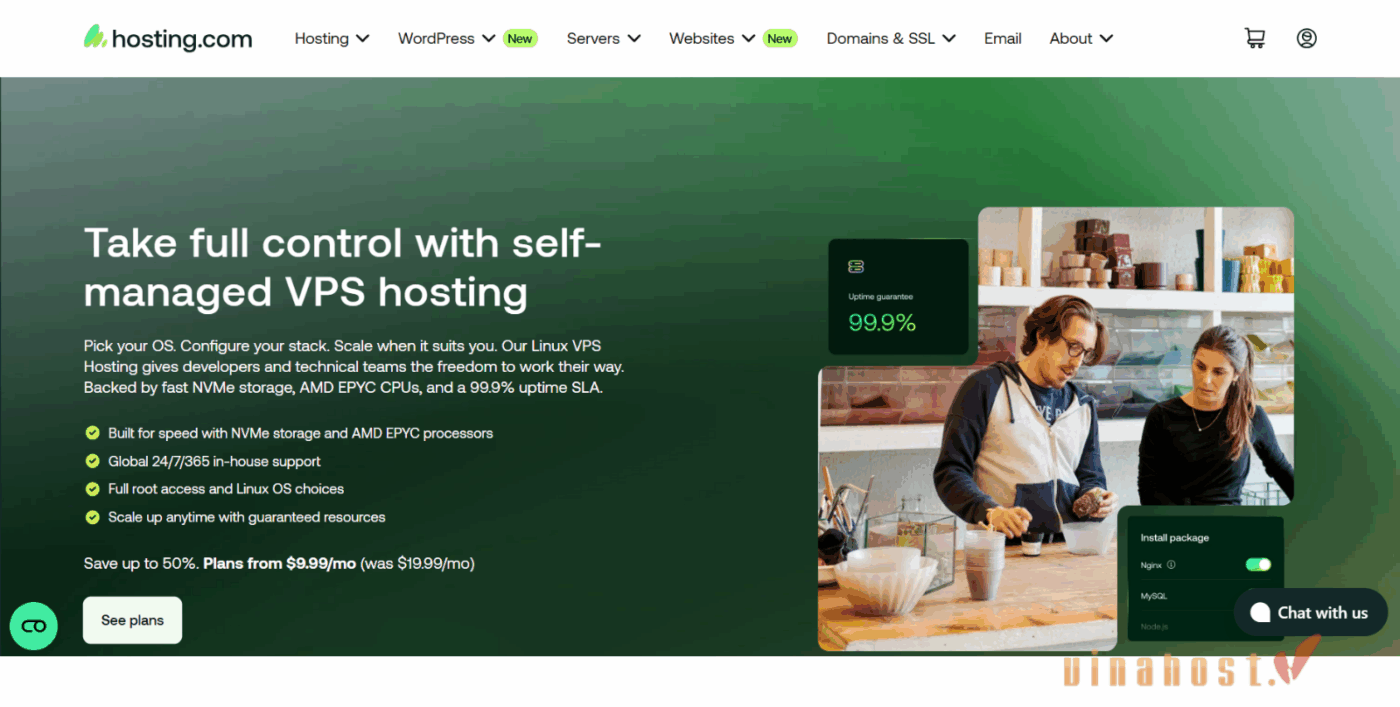Click the checkmark next to Scale up anytime
Screen dimensions: 1400x707
[x=92, y=517]
